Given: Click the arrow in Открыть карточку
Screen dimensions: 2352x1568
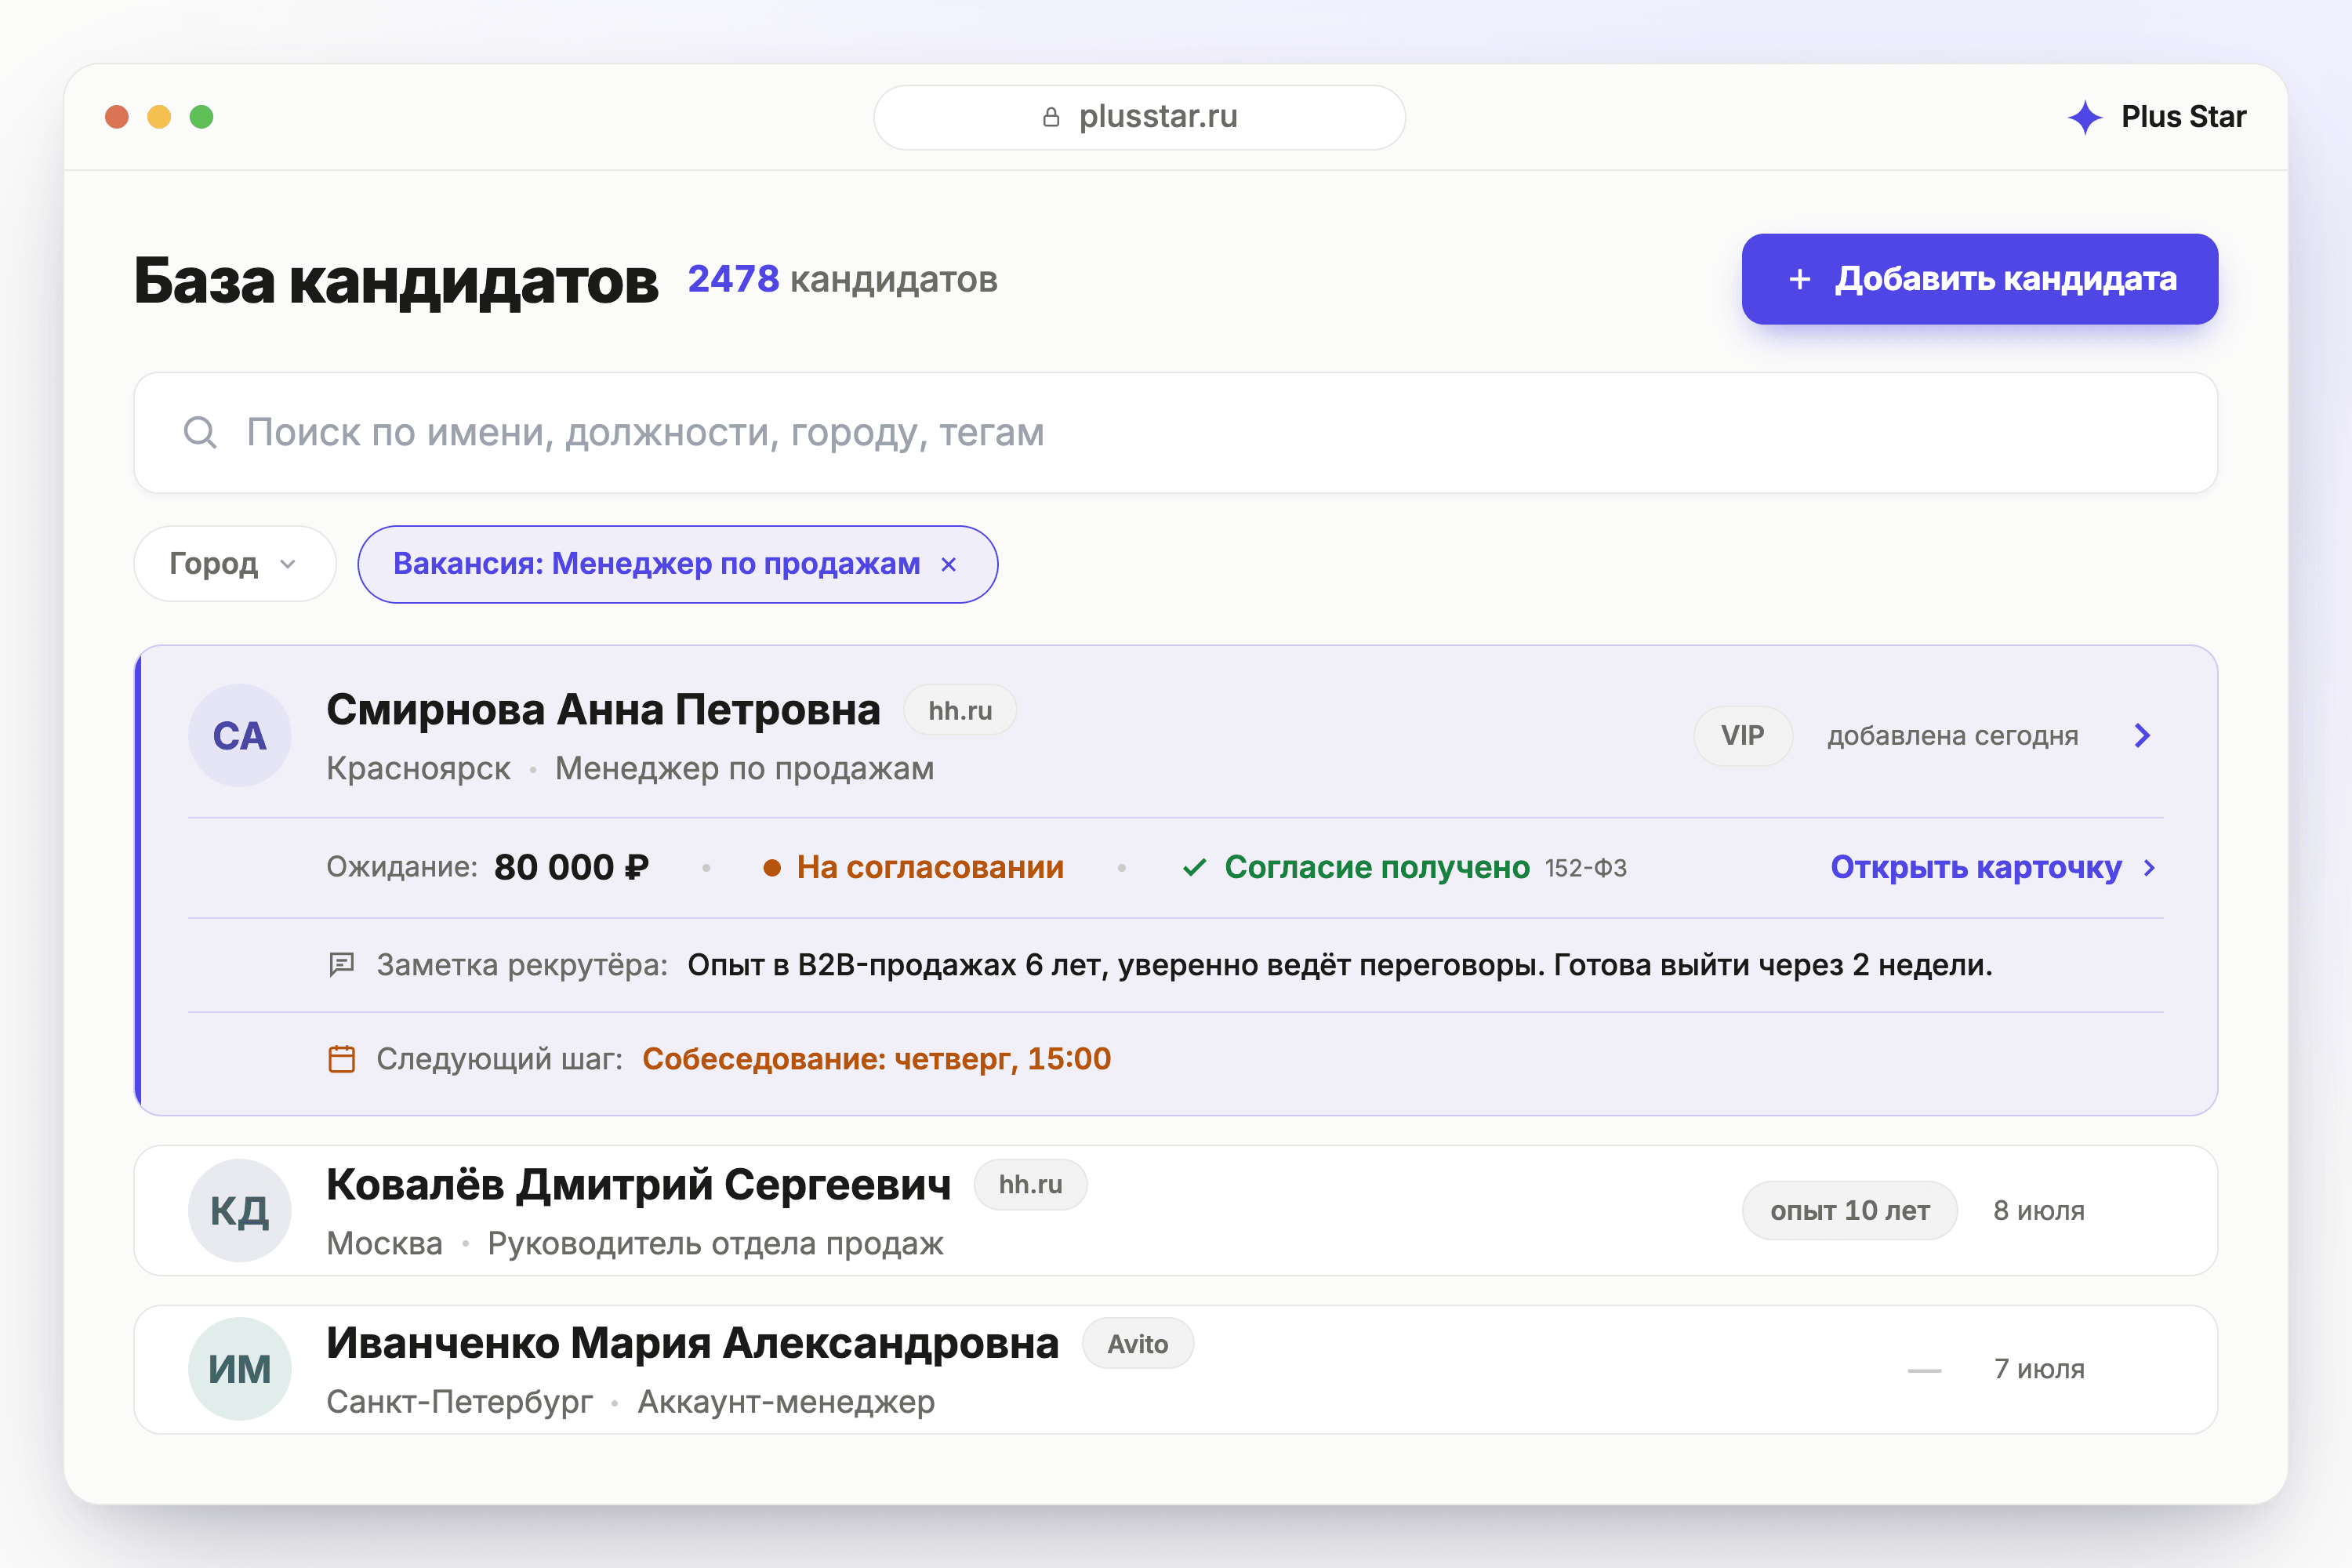Looking at the screenshot, I should [2149, 868].
